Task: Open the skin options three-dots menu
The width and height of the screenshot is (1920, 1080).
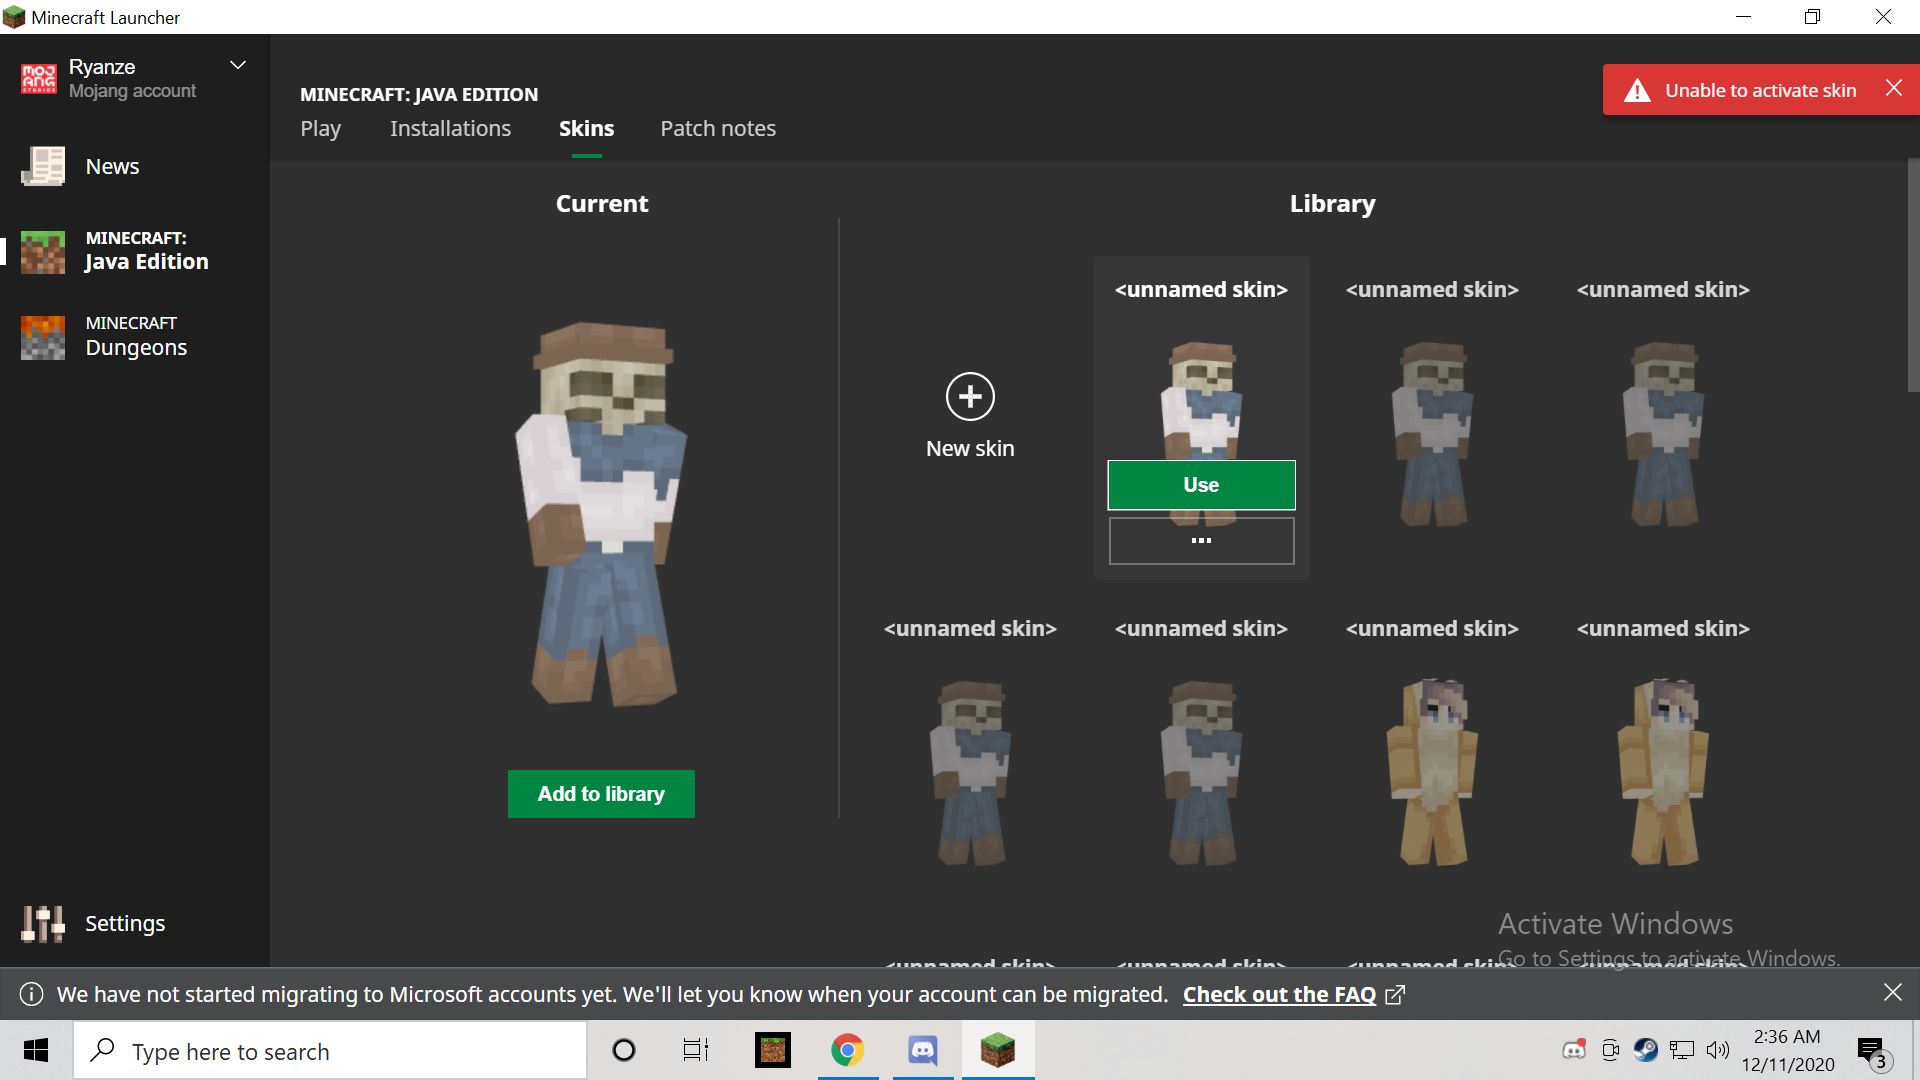Action: point(1201,540)
